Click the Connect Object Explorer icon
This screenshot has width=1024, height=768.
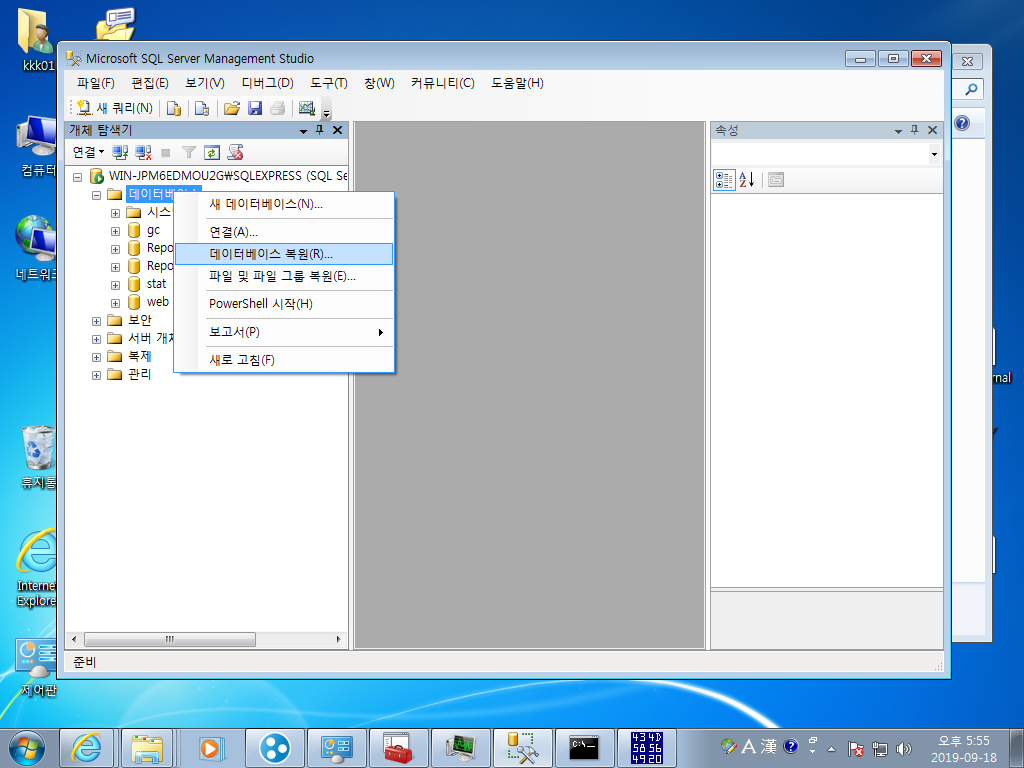pyautogui.click(x=120, y=153)
